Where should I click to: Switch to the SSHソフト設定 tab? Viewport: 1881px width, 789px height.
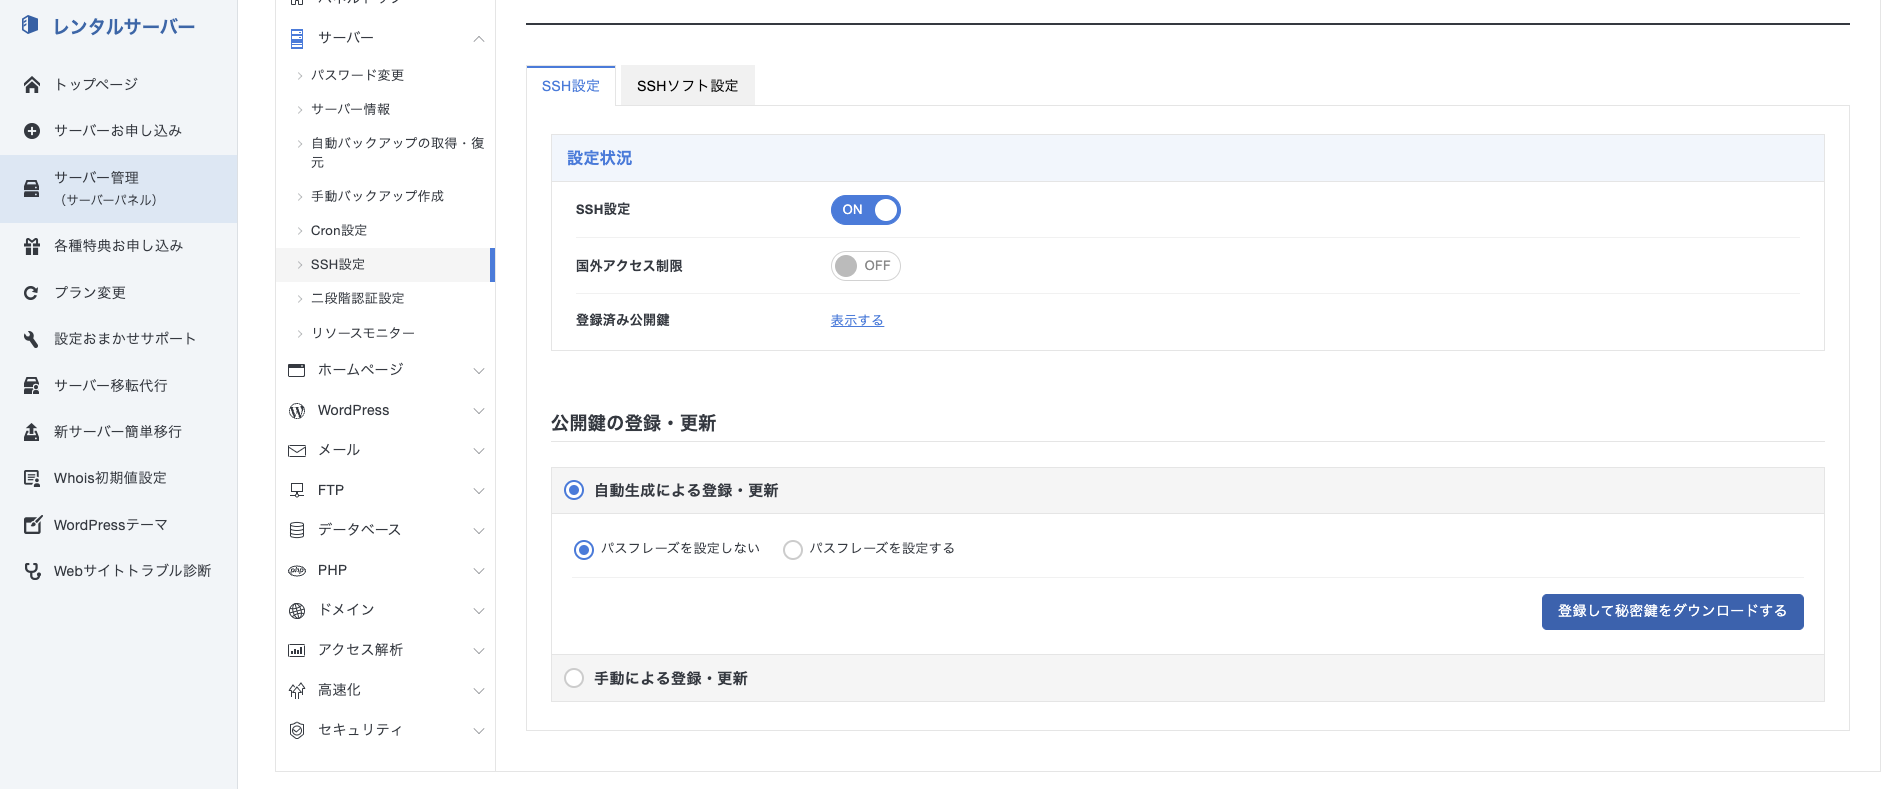688,86
